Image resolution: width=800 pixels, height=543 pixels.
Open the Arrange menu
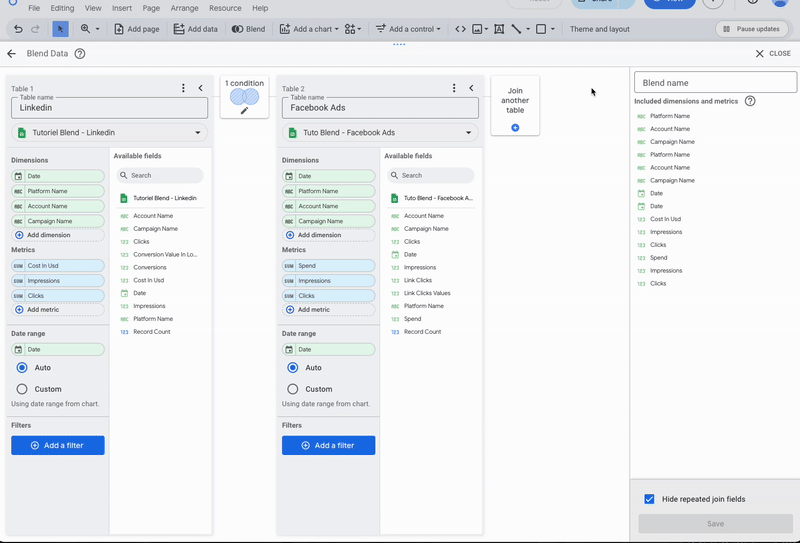pos(184,8)
